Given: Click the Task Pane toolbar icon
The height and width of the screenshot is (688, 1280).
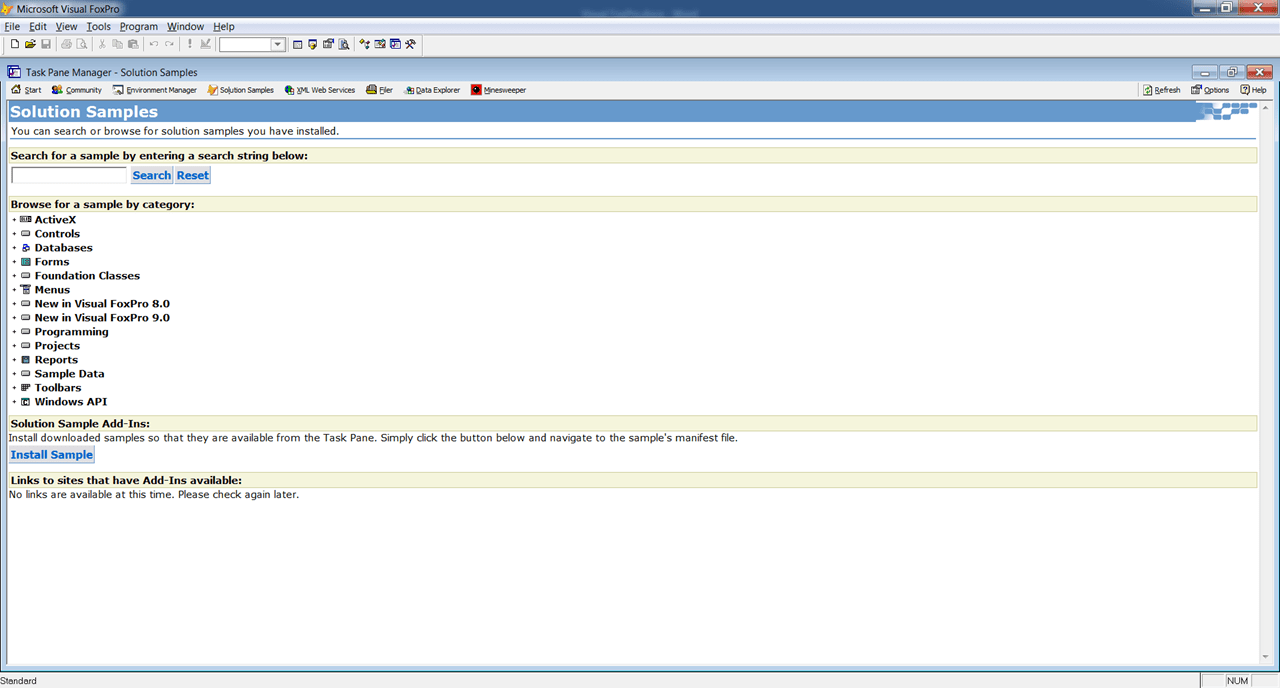Looking at the screenshot, I should (395, 44).
